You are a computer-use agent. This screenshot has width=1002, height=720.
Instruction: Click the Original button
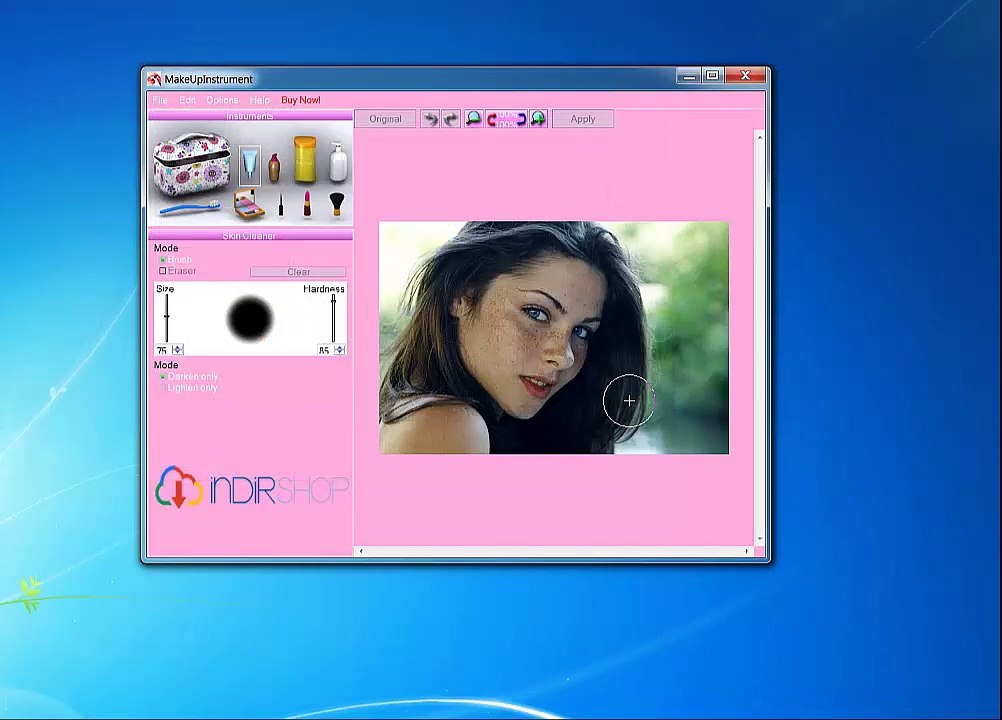pos(385,119)
